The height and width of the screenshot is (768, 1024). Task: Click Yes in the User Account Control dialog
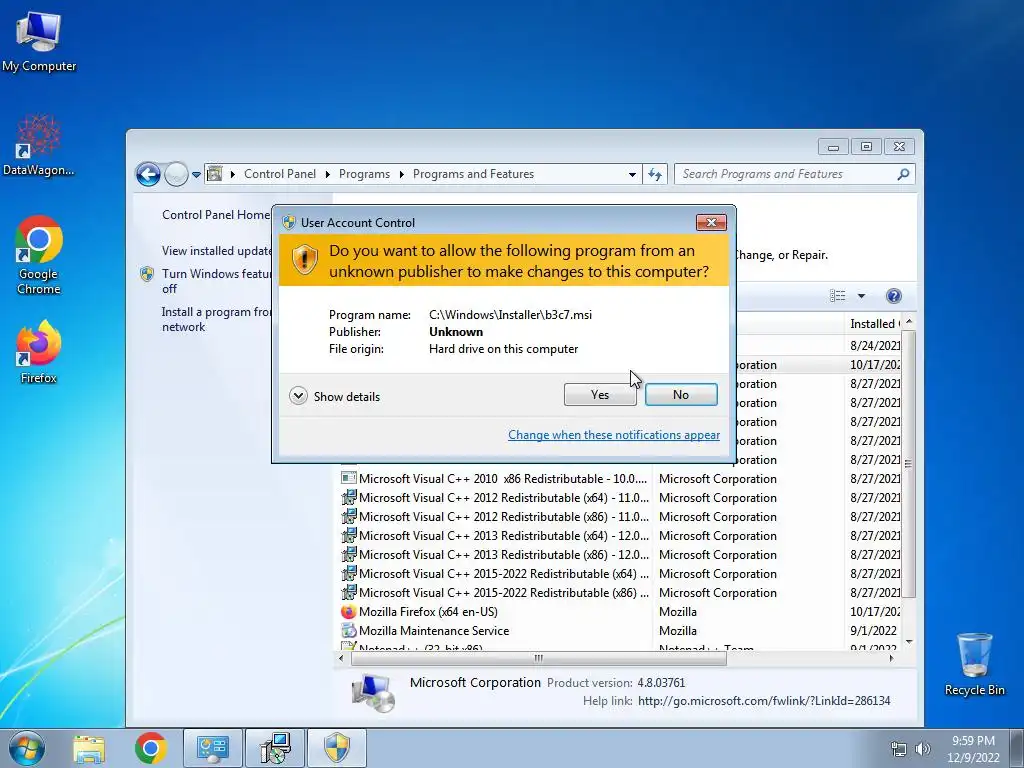(600, 394)
